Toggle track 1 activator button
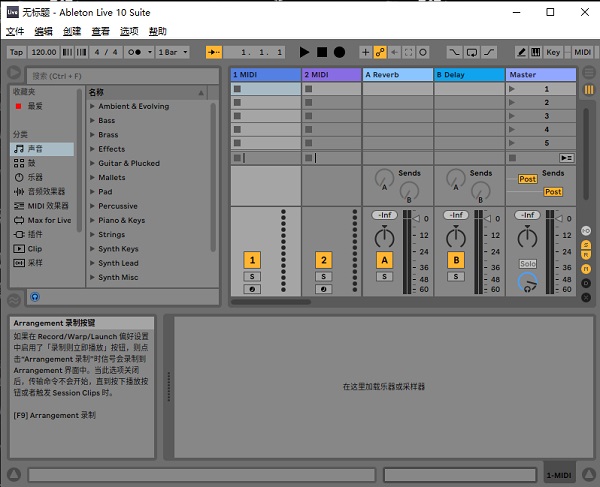Screen dimensions: 600x487 (x=252, y=260)
